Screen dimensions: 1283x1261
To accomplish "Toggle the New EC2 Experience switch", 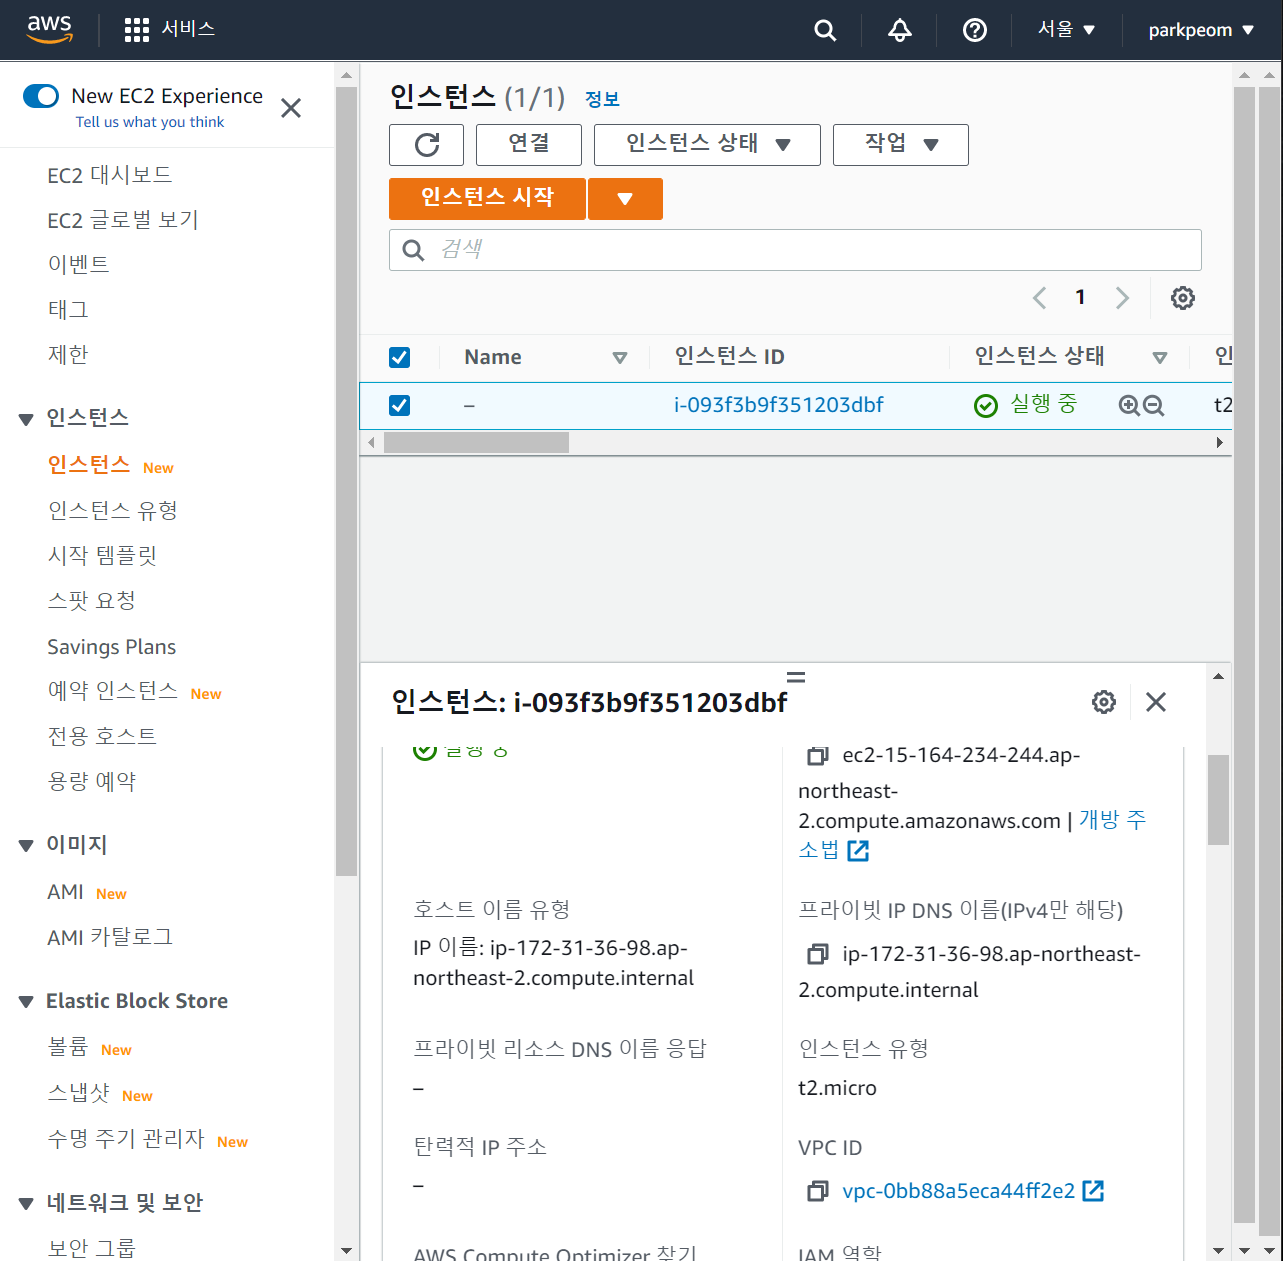I will (41, 96).
